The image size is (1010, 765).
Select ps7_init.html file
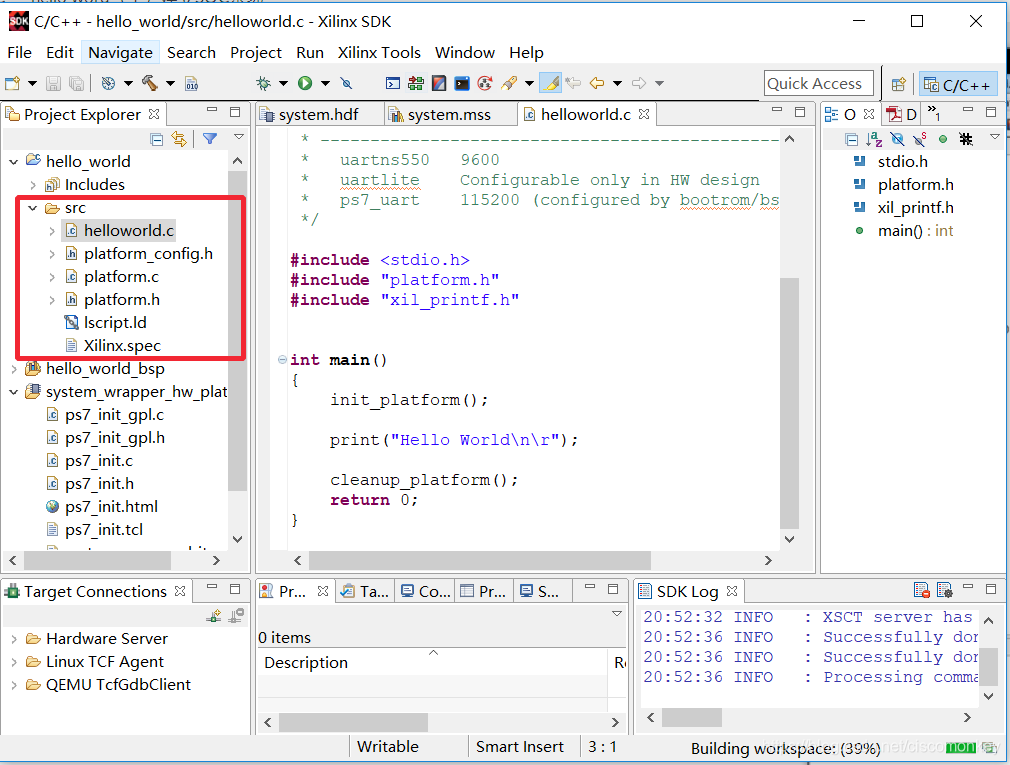[x=111, y=507]
